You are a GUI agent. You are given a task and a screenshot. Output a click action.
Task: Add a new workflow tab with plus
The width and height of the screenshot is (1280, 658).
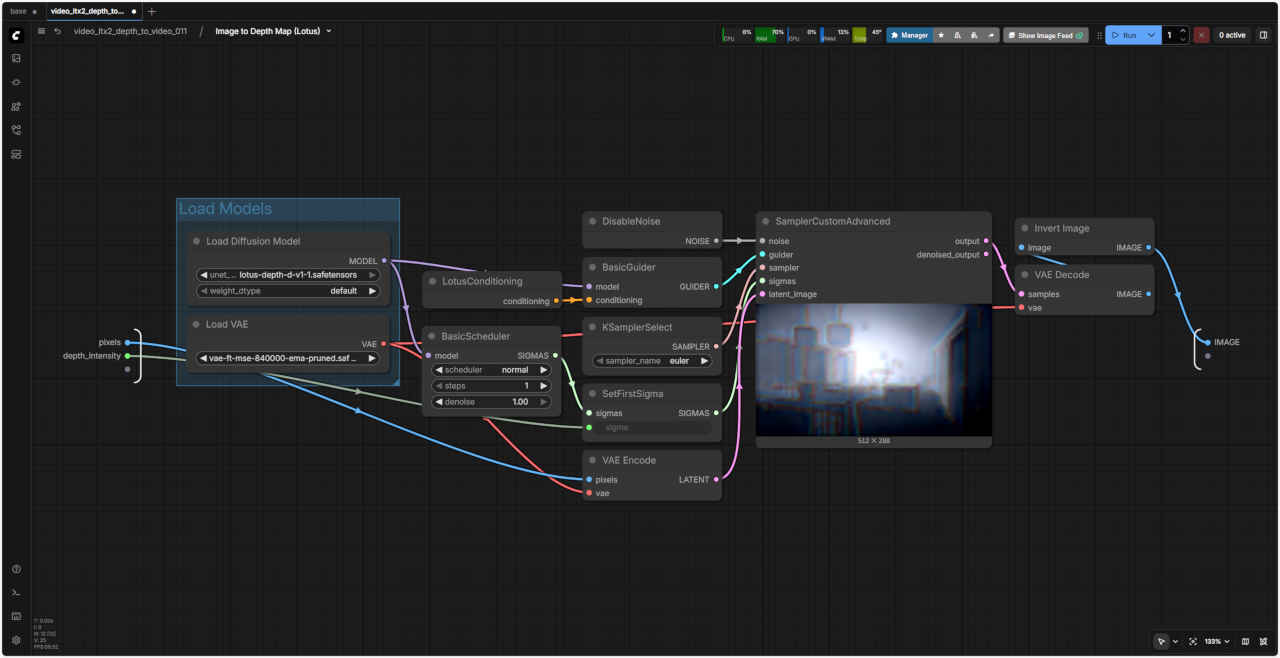point(152,11)
